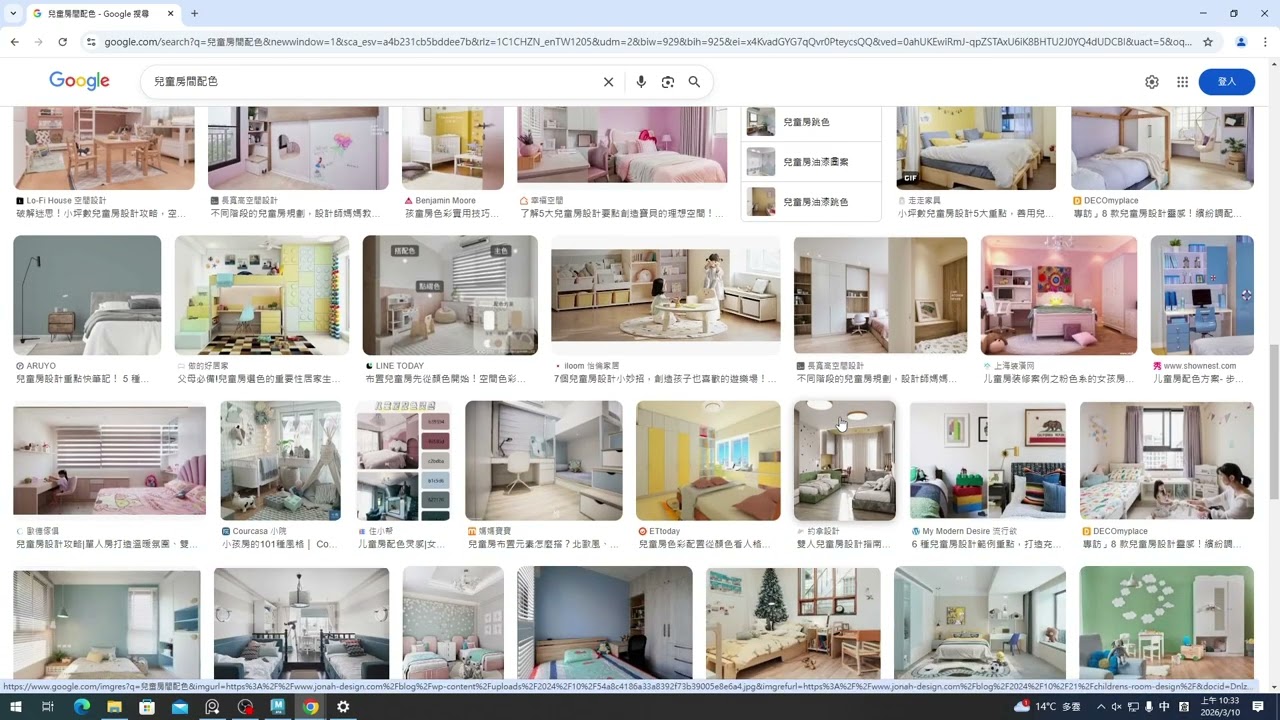Open the ARUYO grey bedroom image
The image size is (1280, 720).
(x=87, y=295)
